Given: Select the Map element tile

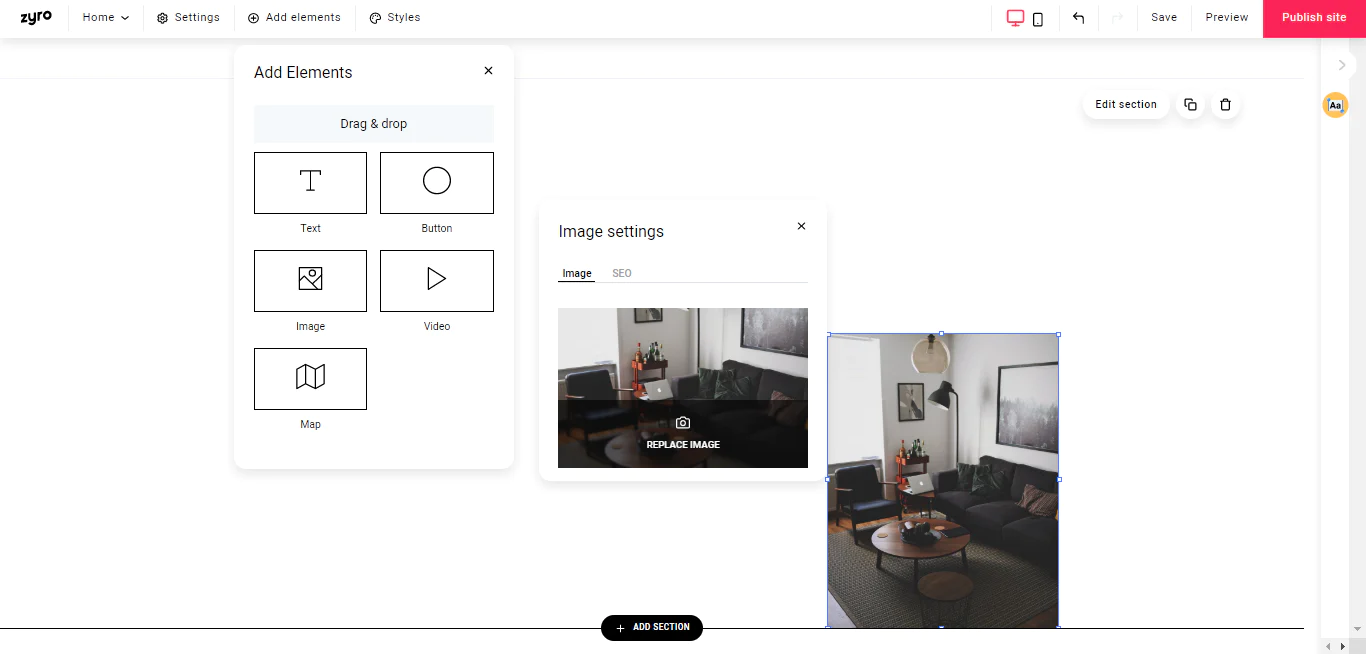Looking at the screenshot, I should pos(310,379).
